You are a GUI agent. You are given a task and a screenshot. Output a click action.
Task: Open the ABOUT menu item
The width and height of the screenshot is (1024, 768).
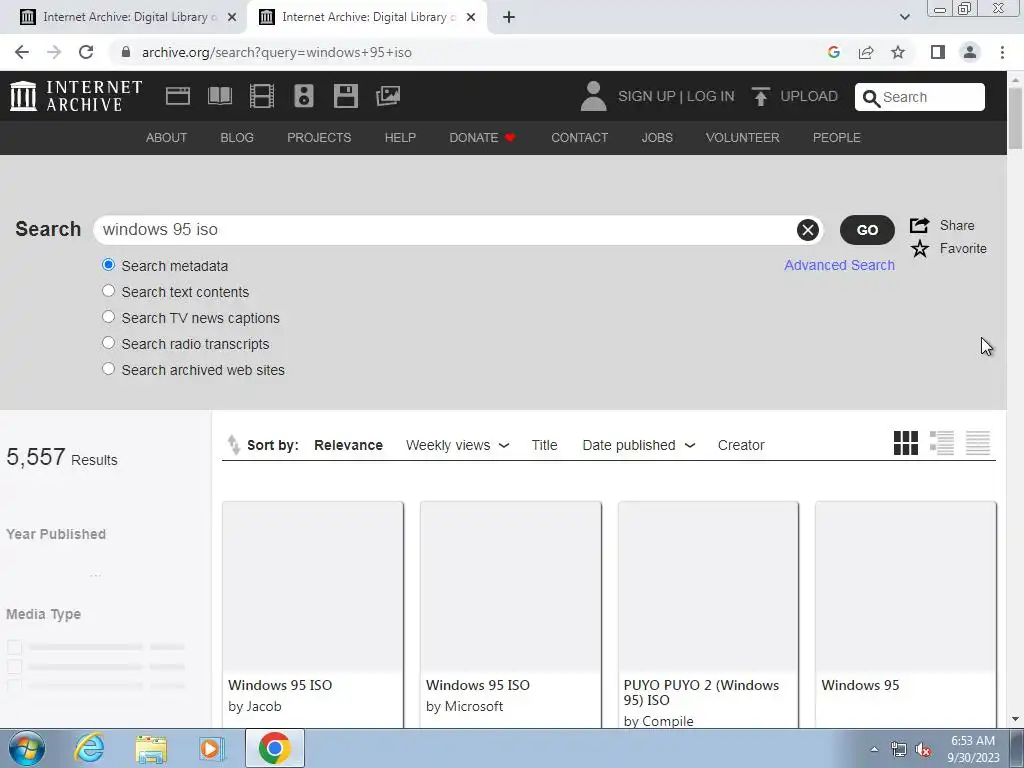167,138
